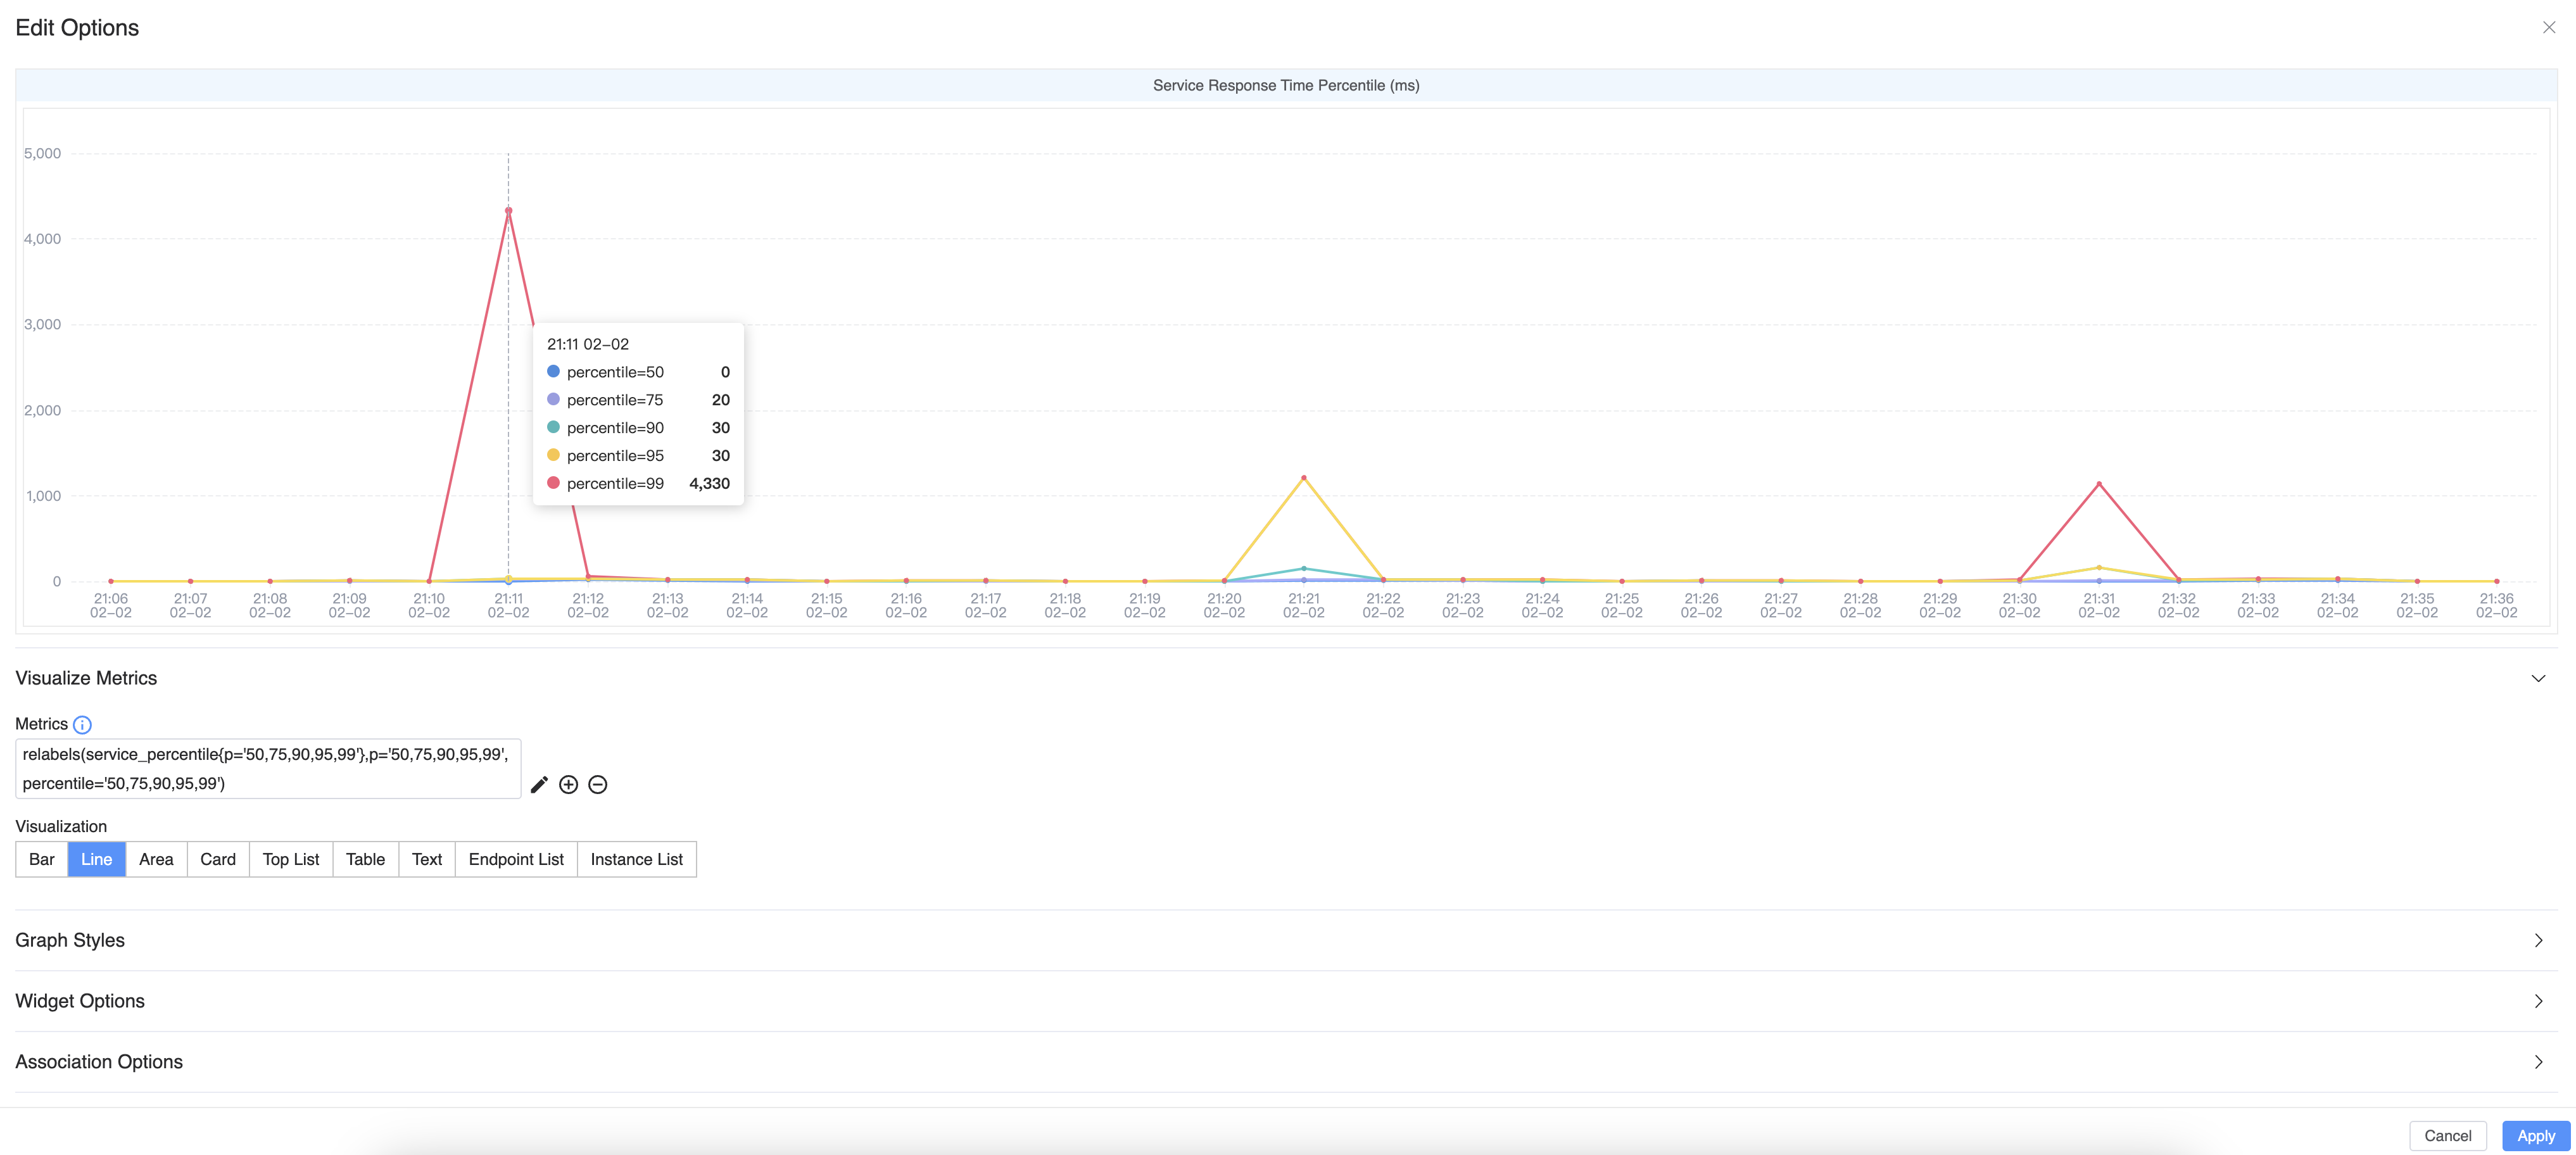Expand the Graph Styles section
This screenshot has width=2576, height=1155.
pyautogui.click(x=2537, y=941)
